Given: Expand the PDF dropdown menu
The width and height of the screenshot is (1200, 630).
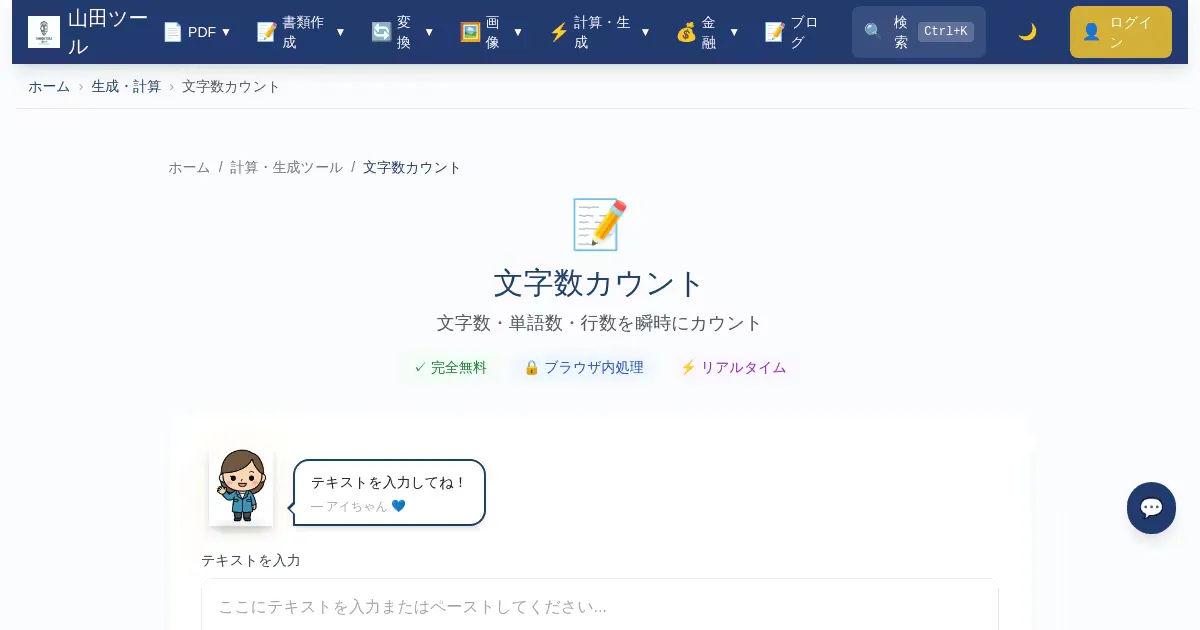Looking at the screenshot, I should pos(226,32).
